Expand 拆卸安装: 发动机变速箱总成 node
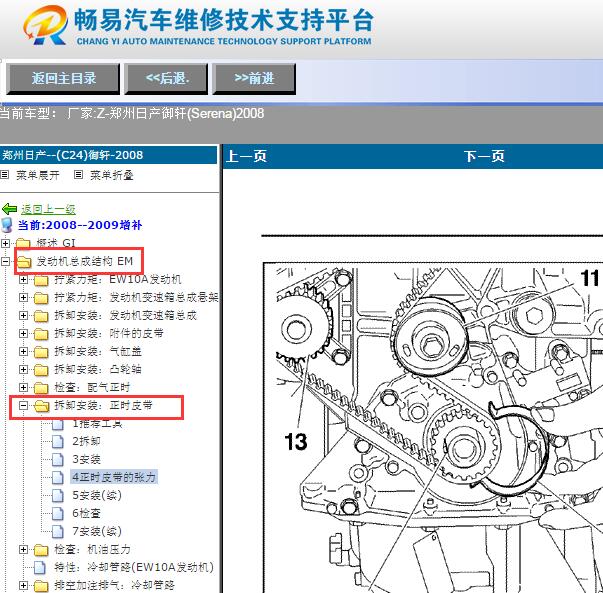 tap(23, 316)
